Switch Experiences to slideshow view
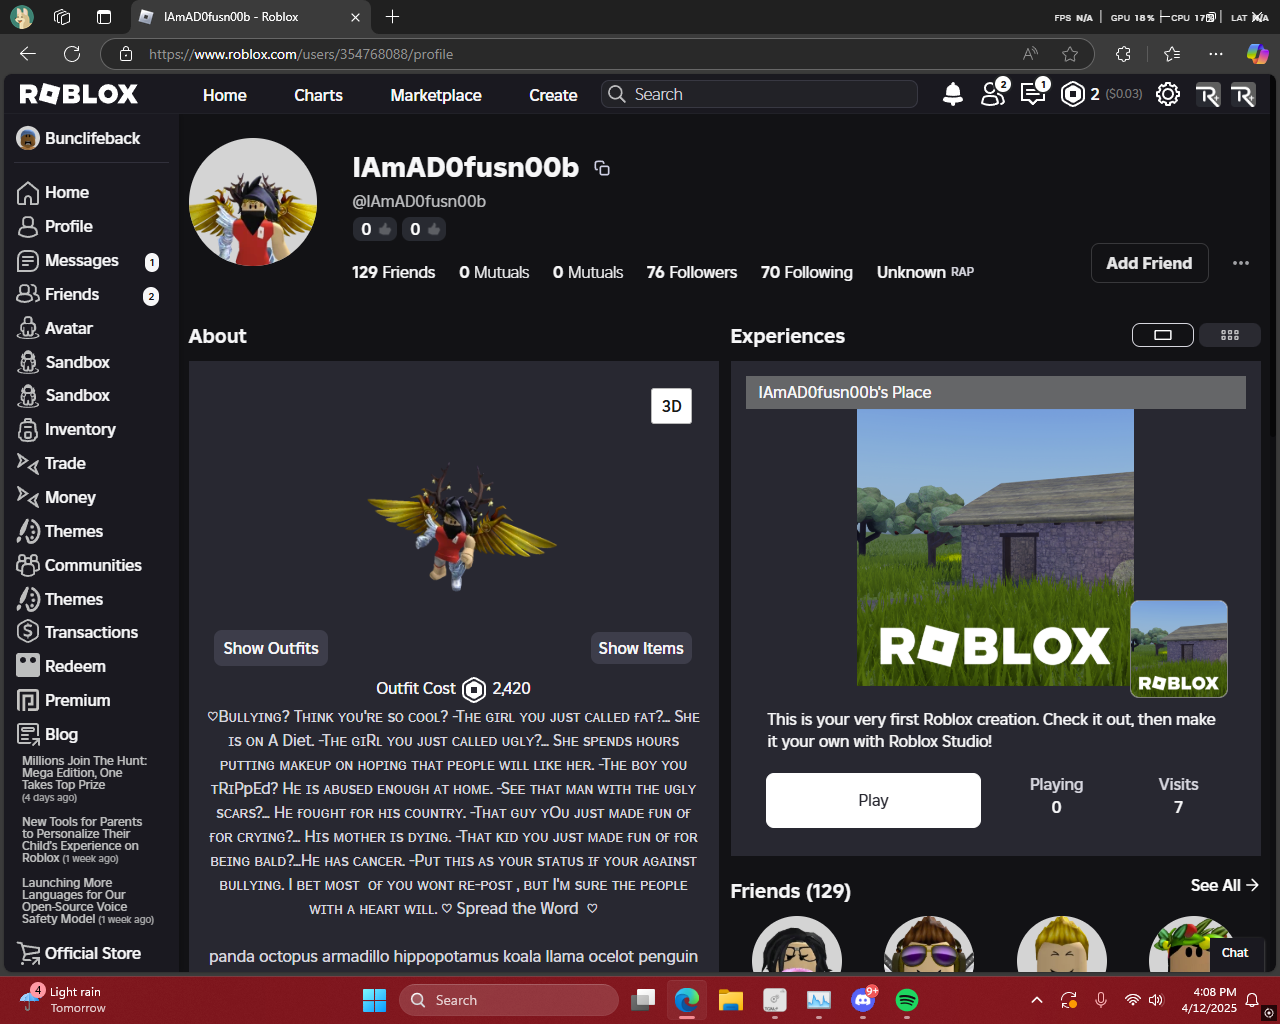The image size is (1280, 1024). pyautogui.click(x=1163, y=335)
